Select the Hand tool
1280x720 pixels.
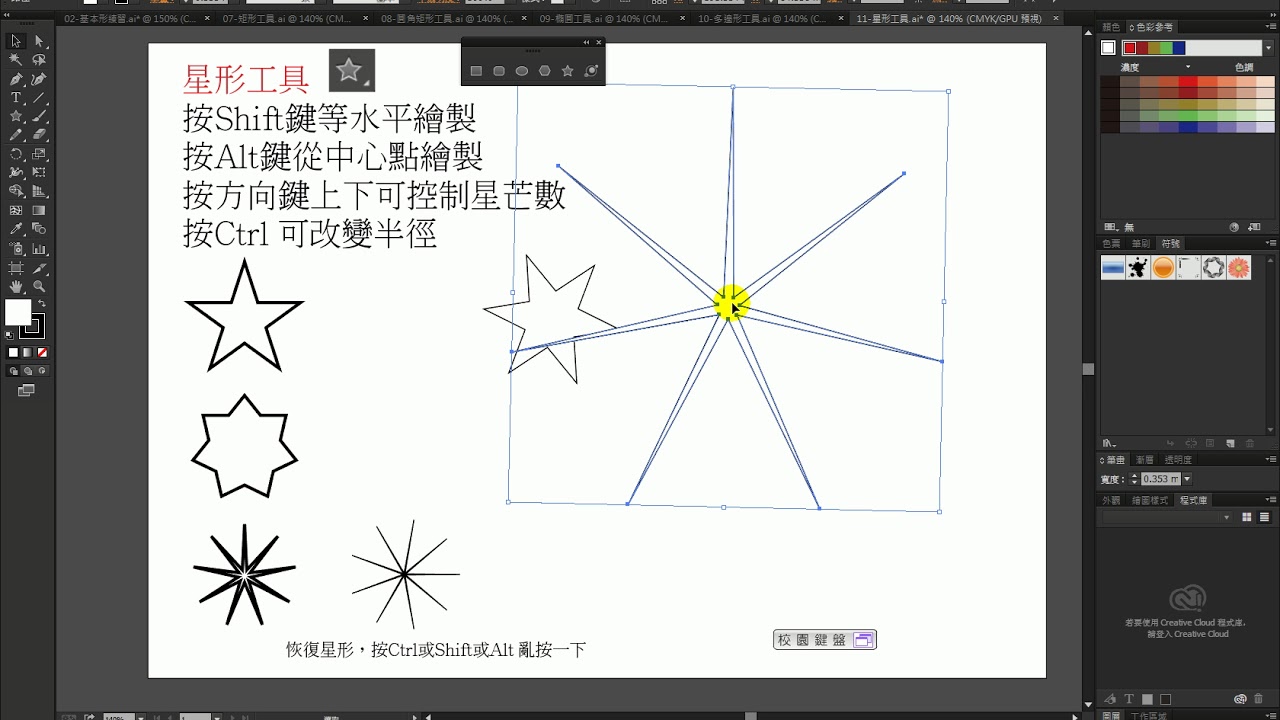(16, 287)
